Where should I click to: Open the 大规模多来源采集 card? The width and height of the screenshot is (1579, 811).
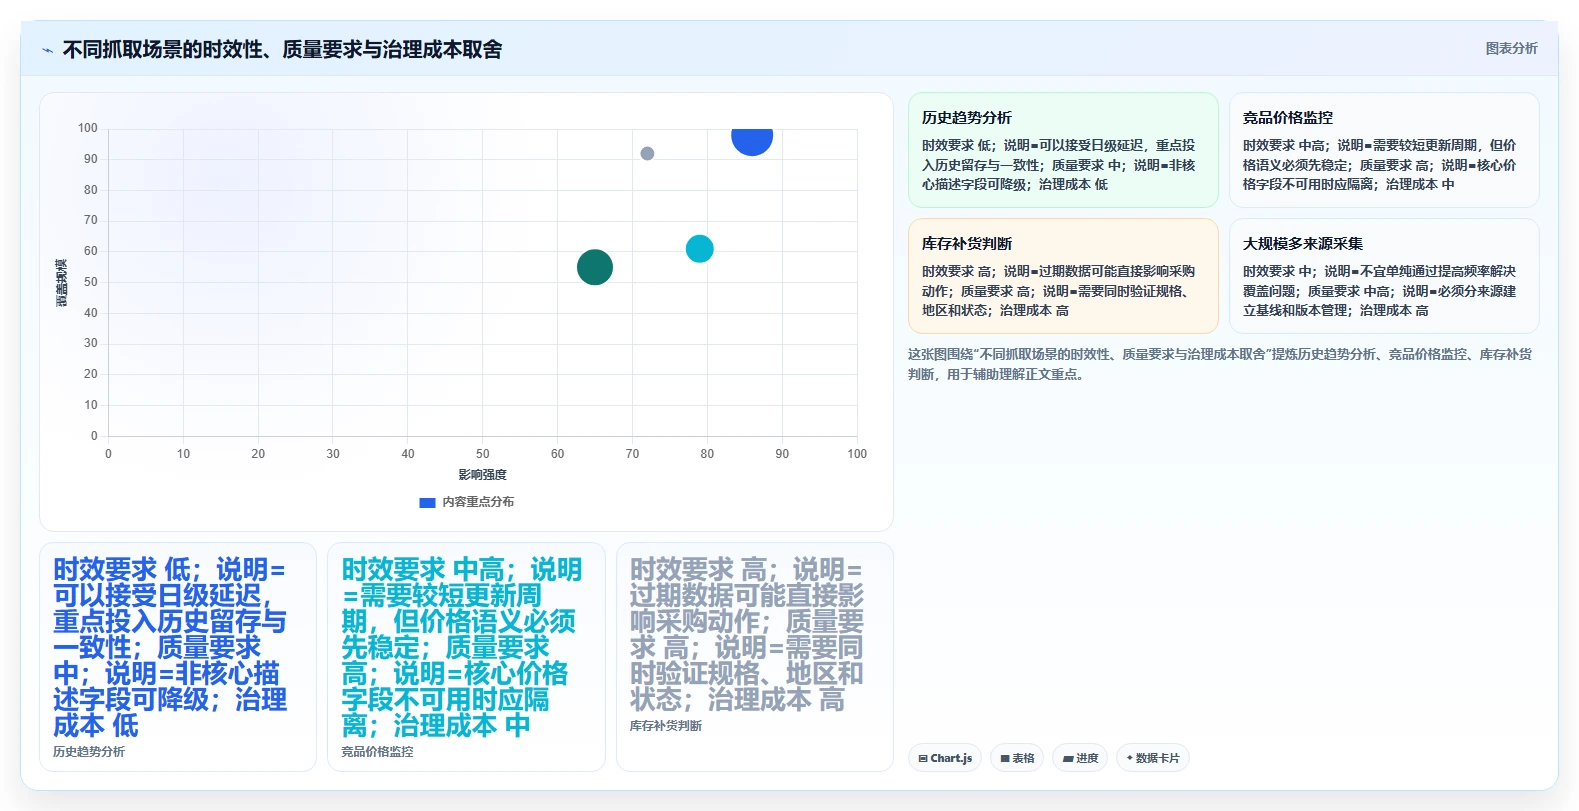[1384, 276]
